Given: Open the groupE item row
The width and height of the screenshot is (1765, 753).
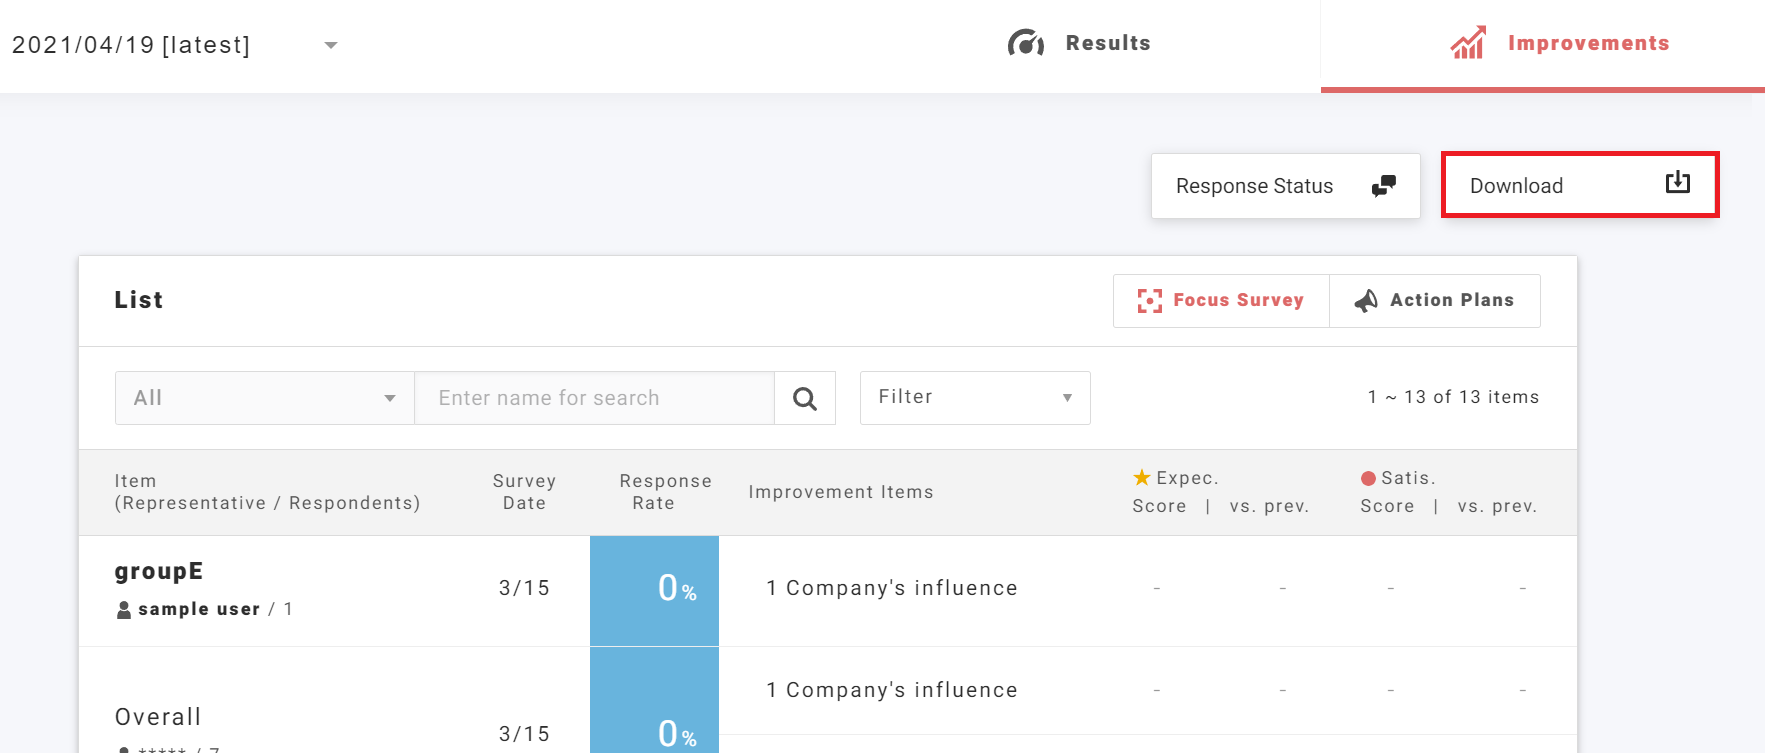Looking at the screenshot, I should click(159, 571).
